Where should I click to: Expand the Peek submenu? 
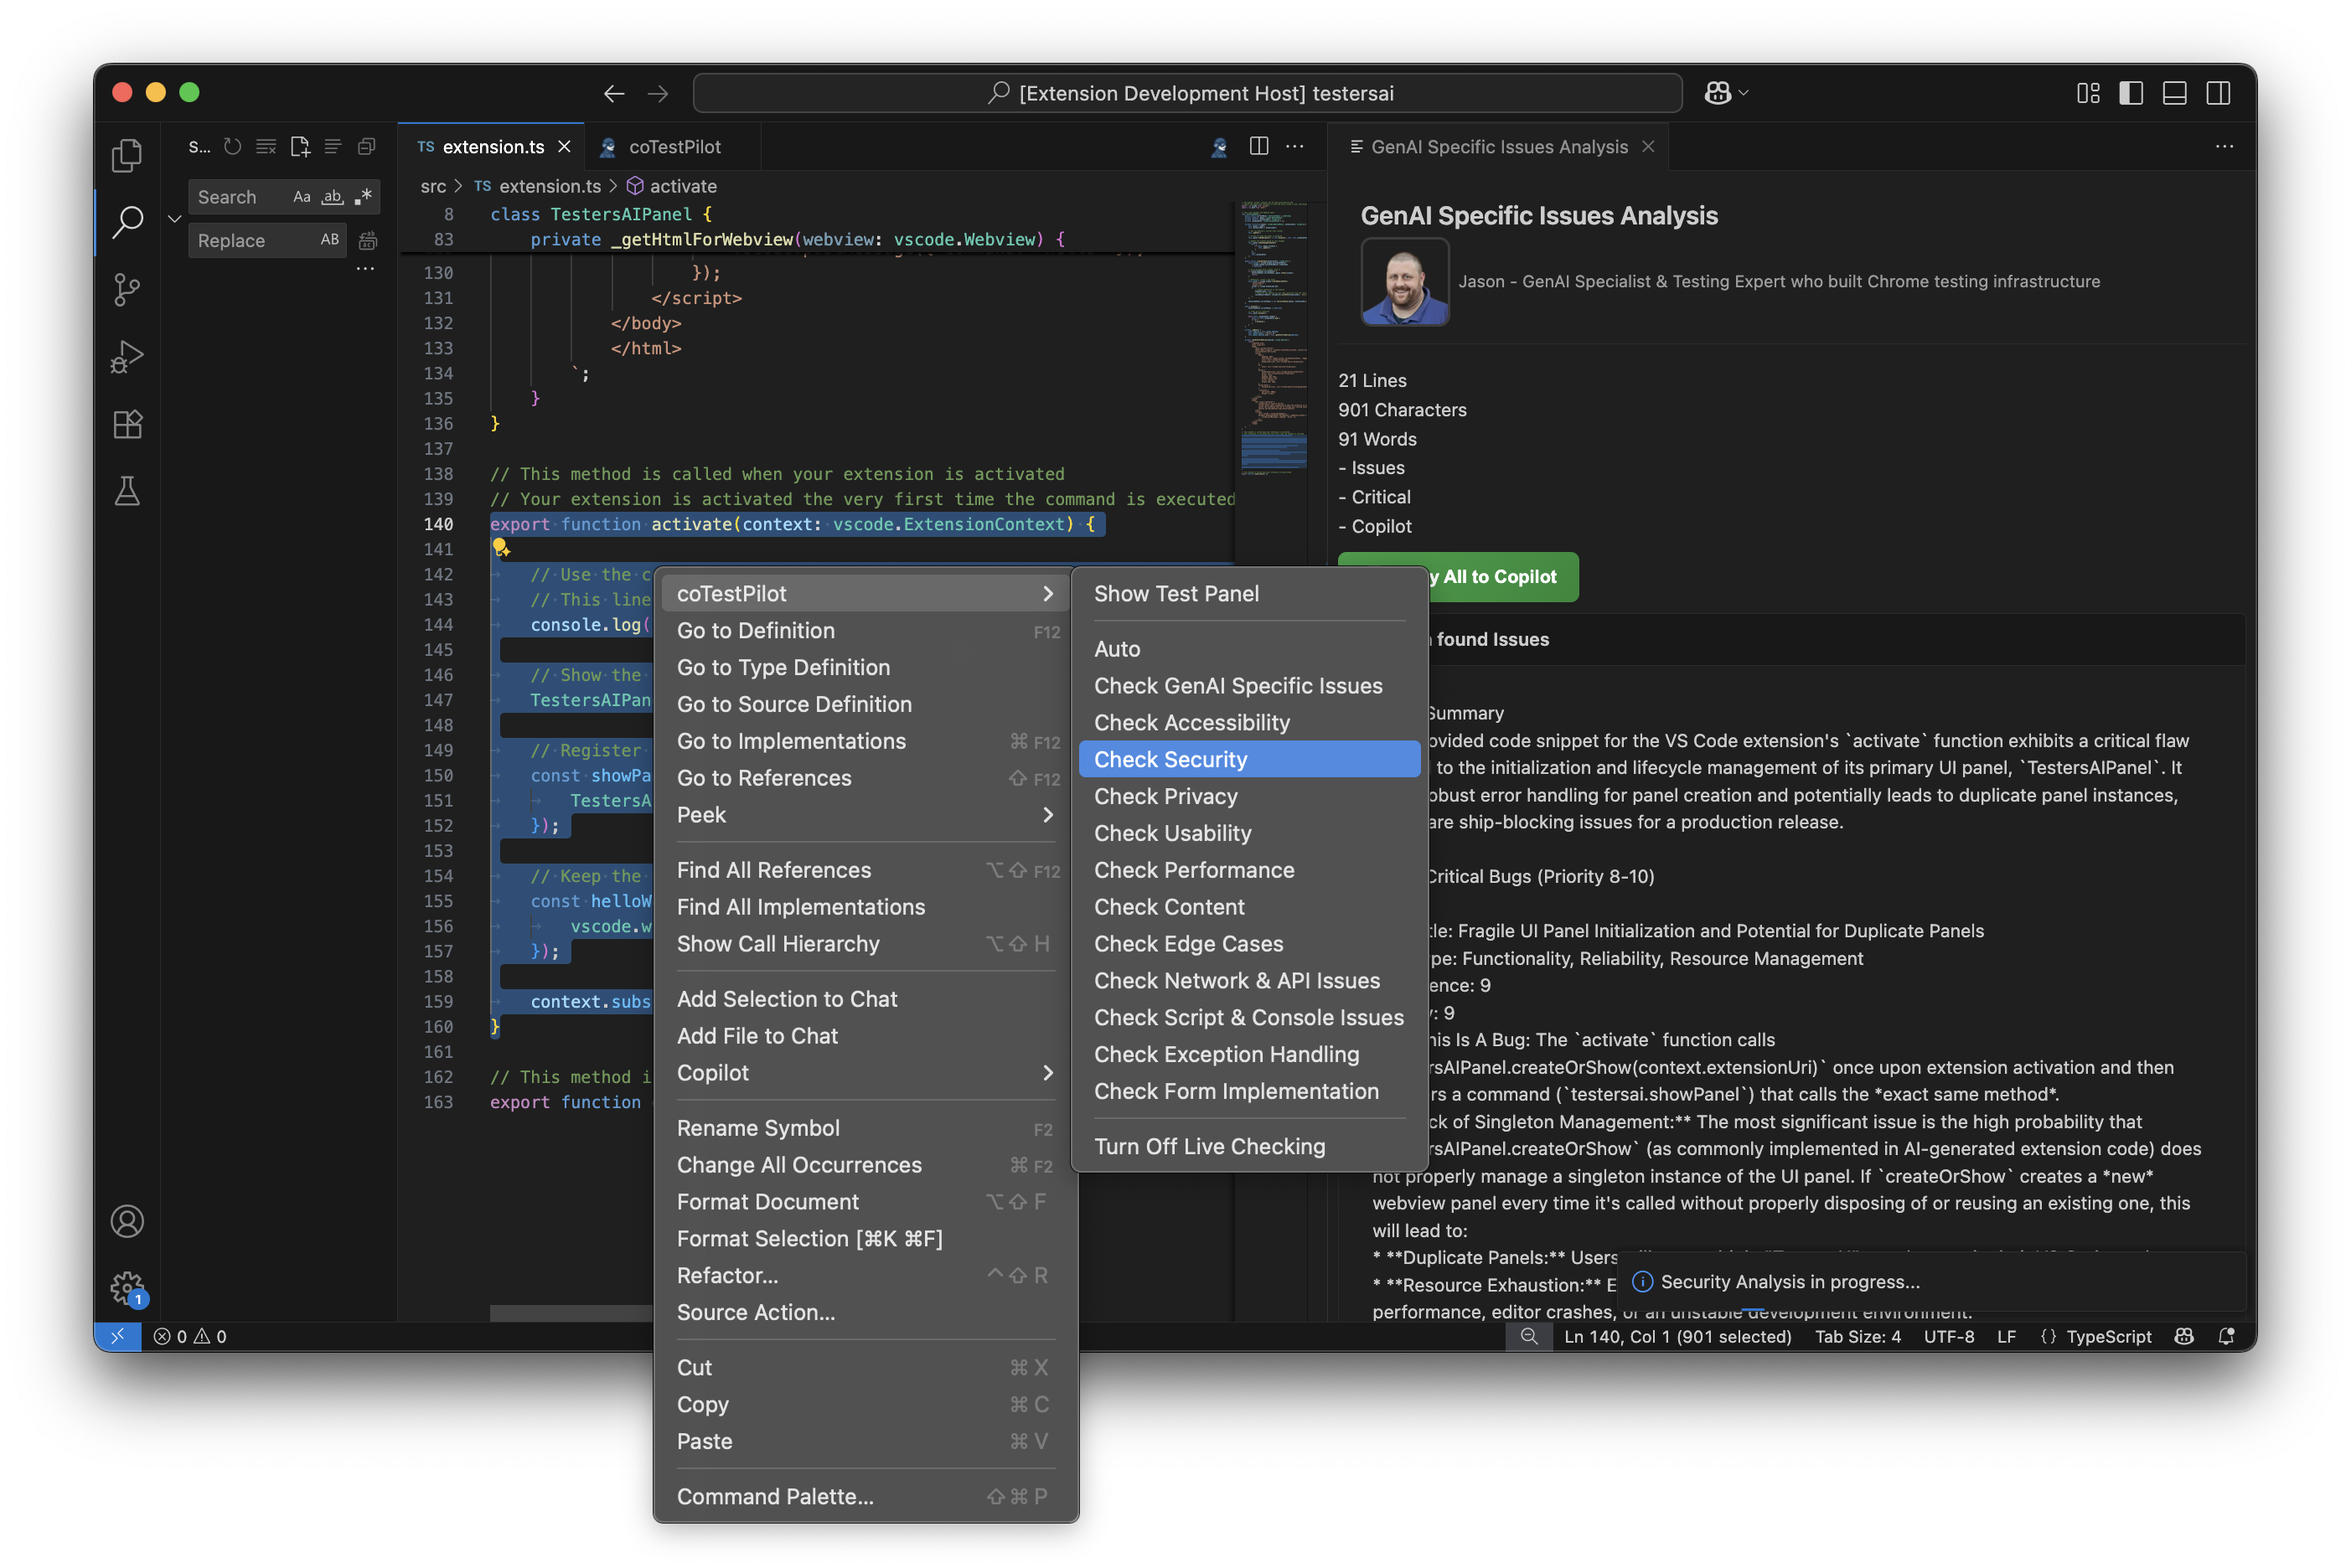[x=865, y=814]
